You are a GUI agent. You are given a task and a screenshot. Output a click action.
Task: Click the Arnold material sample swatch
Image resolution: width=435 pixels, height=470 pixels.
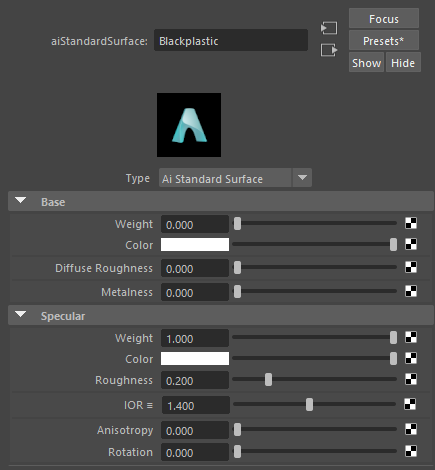tap(189, 125)
